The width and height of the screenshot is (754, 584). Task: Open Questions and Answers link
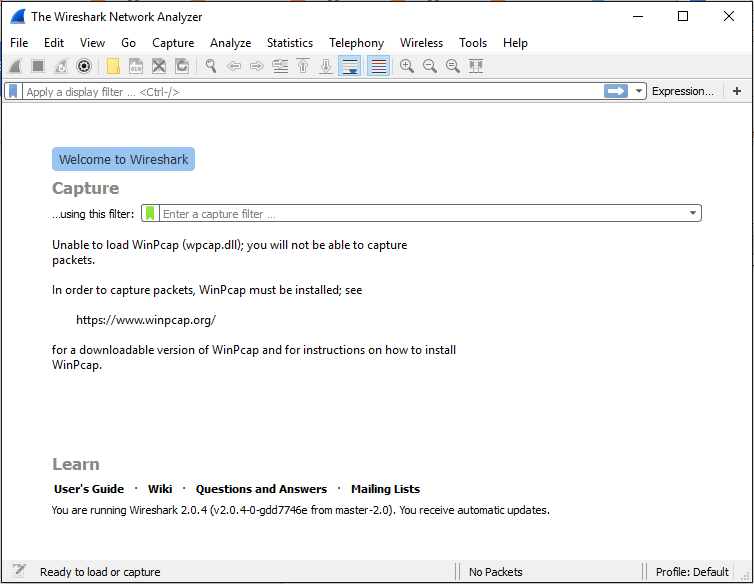tap(261, 489)
